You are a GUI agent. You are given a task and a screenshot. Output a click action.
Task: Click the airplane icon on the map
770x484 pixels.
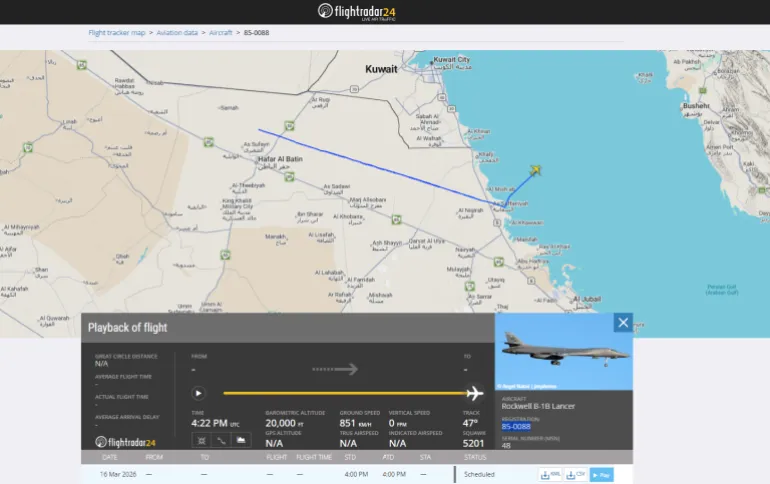pos(536,169)
